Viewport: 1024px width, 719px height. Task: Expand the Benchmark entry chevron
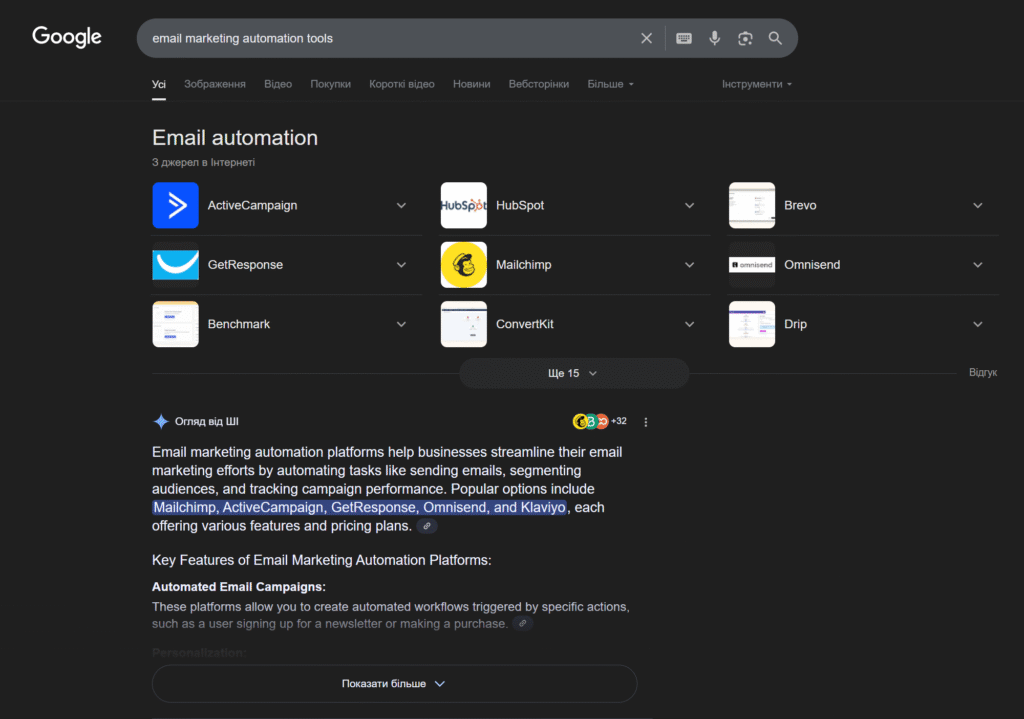tap(401, 325)
